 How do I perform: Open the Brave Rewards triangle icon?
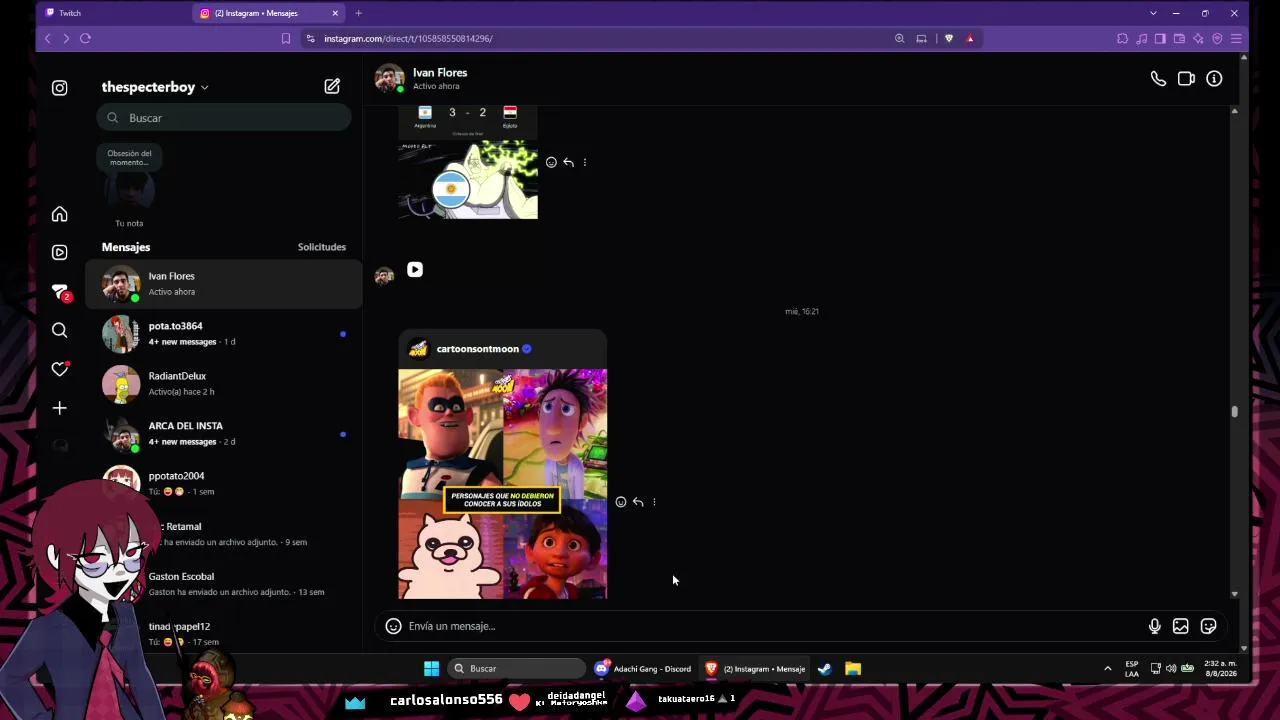click(970, 39)
